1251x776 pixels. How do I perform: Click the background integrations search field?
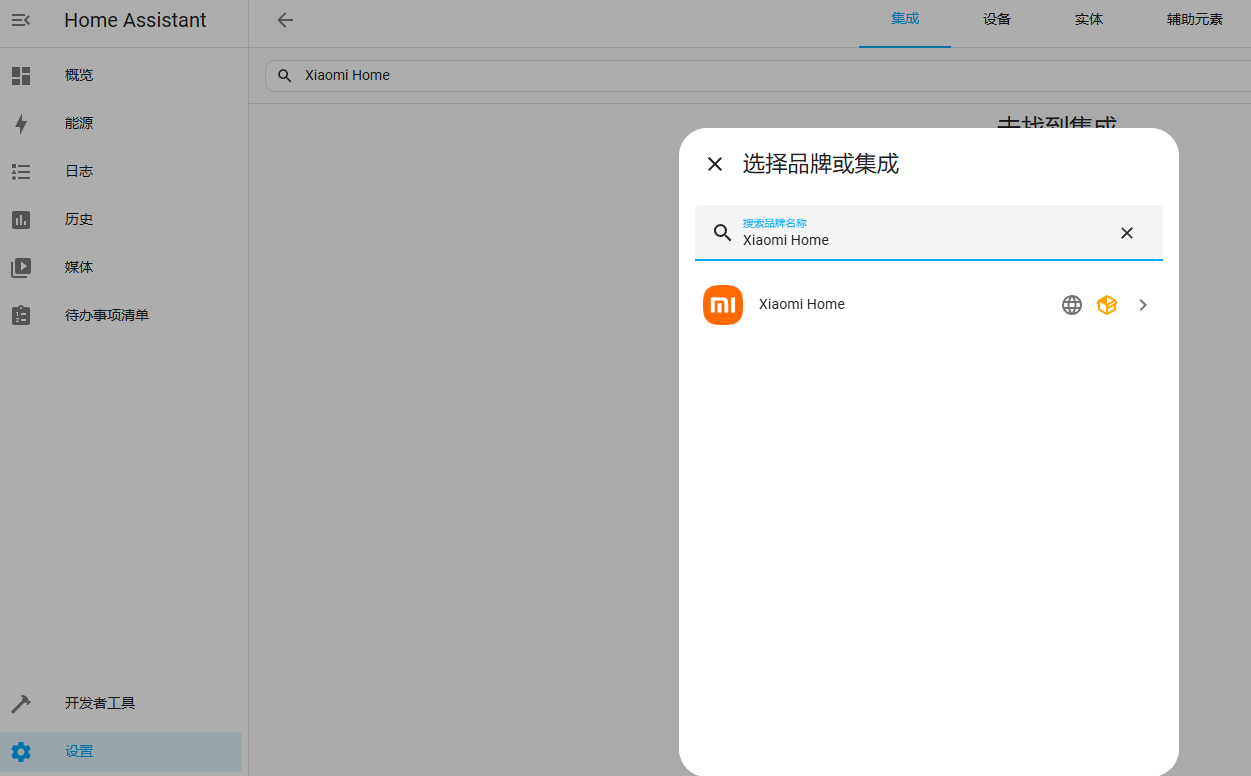click(758, 75)
